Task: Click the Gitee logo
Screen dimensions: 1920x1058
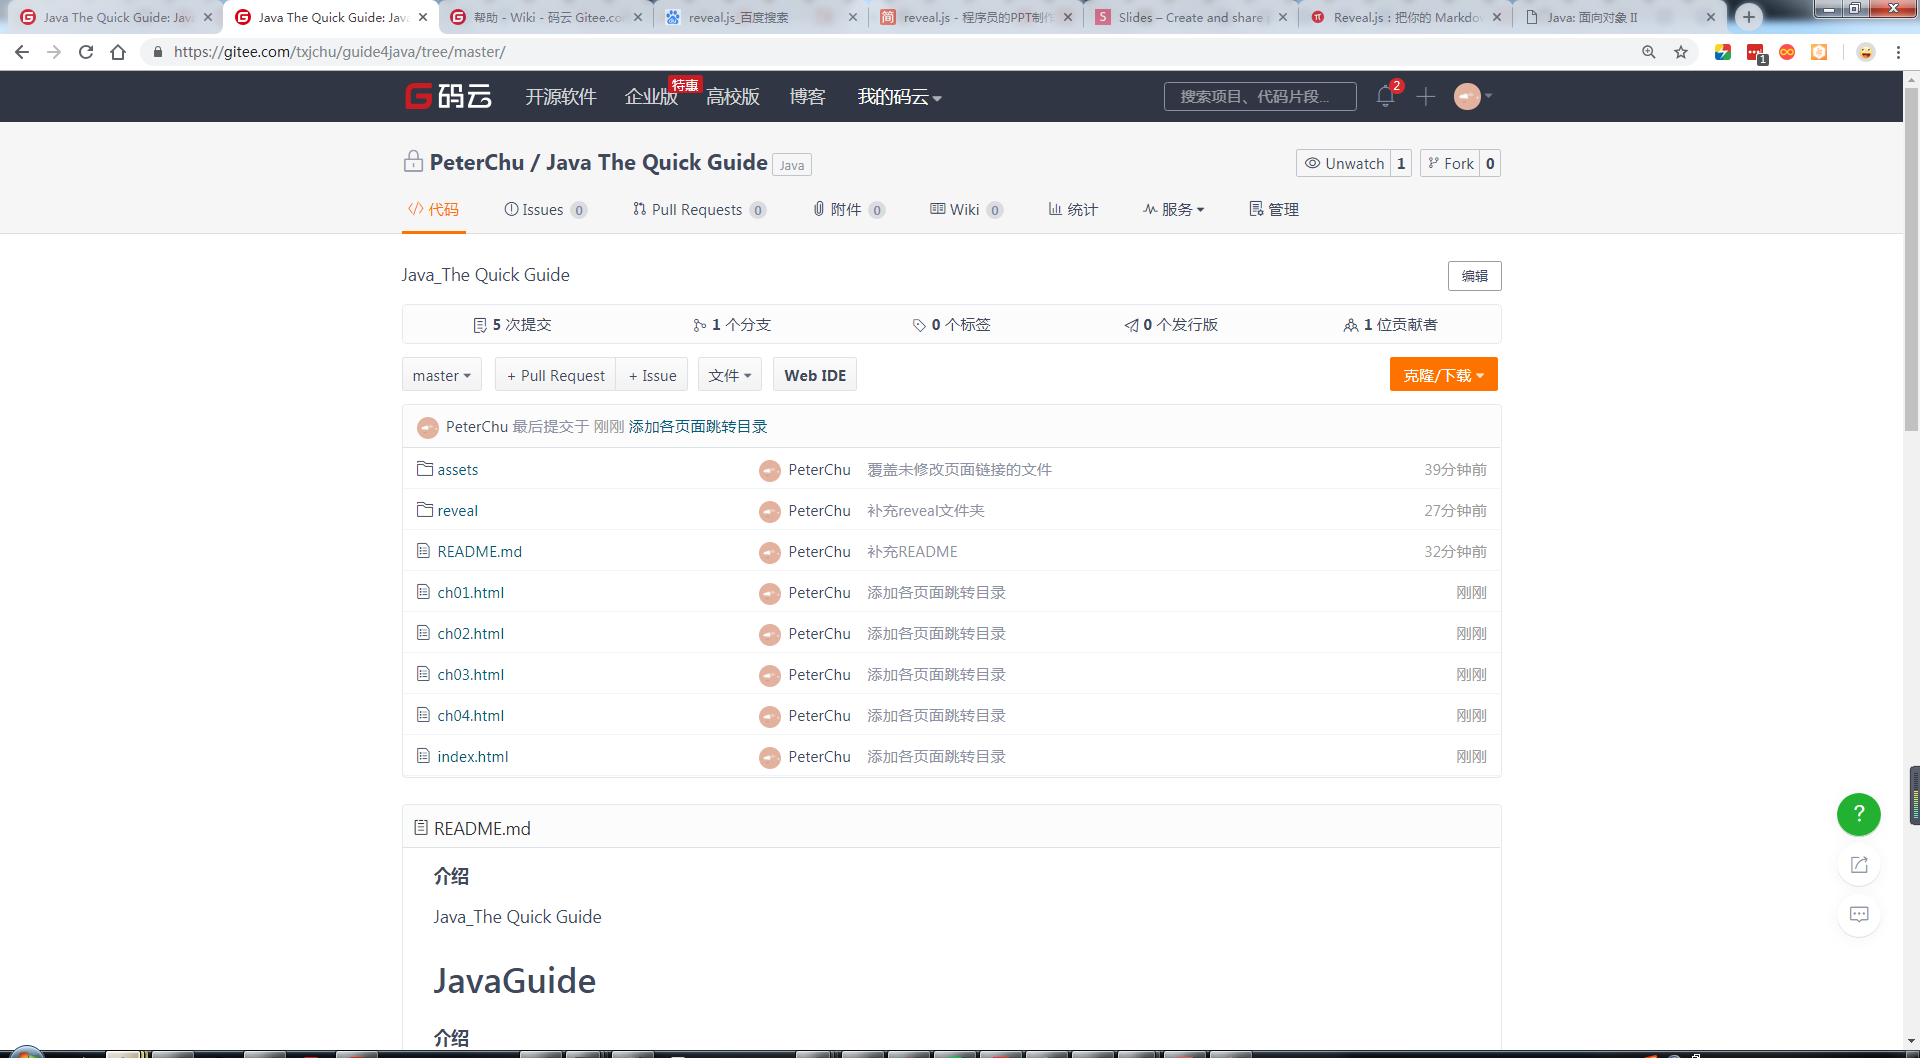Action: (448, 96)
